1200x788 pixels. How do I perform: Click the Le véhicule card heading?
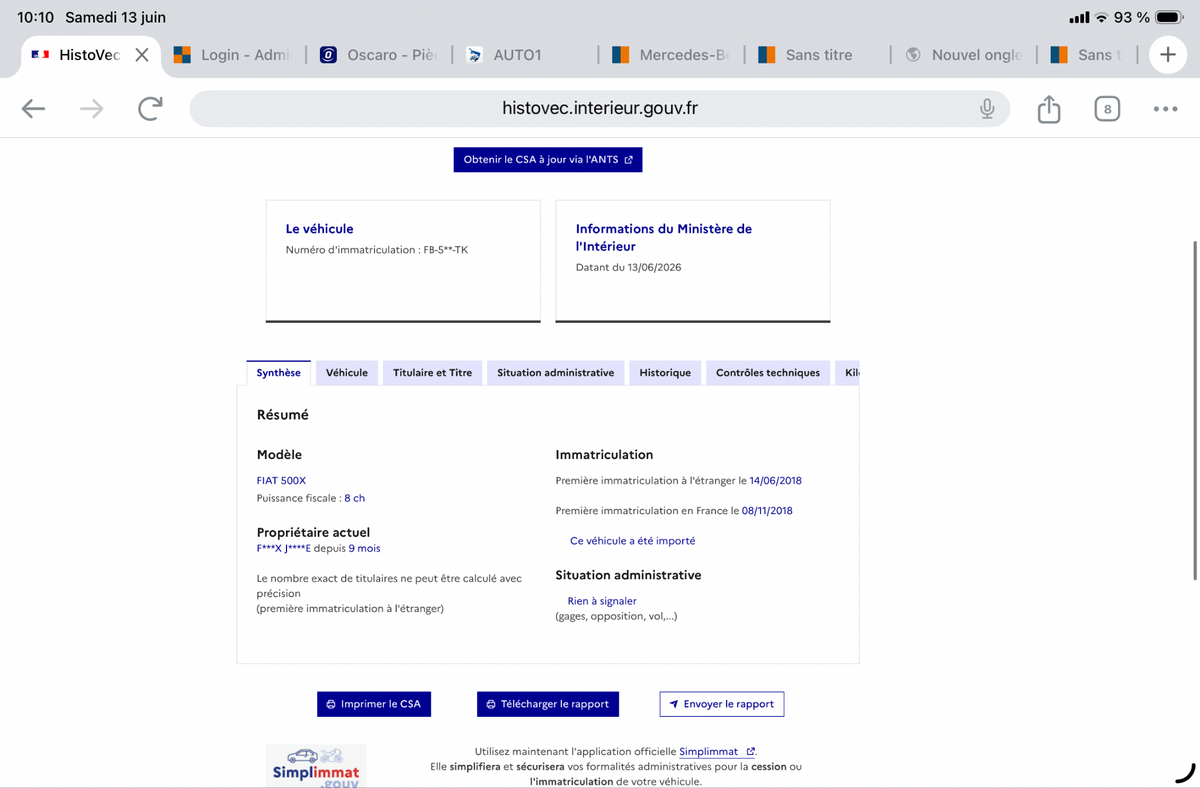click(x=319, y=229)
